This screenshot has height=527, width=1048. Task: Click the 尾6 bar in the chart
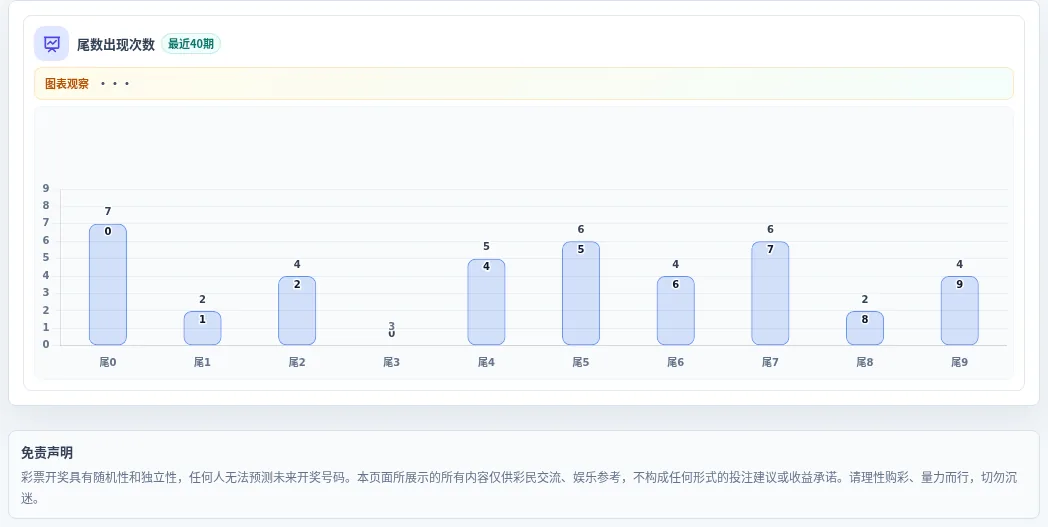[676, 310]
